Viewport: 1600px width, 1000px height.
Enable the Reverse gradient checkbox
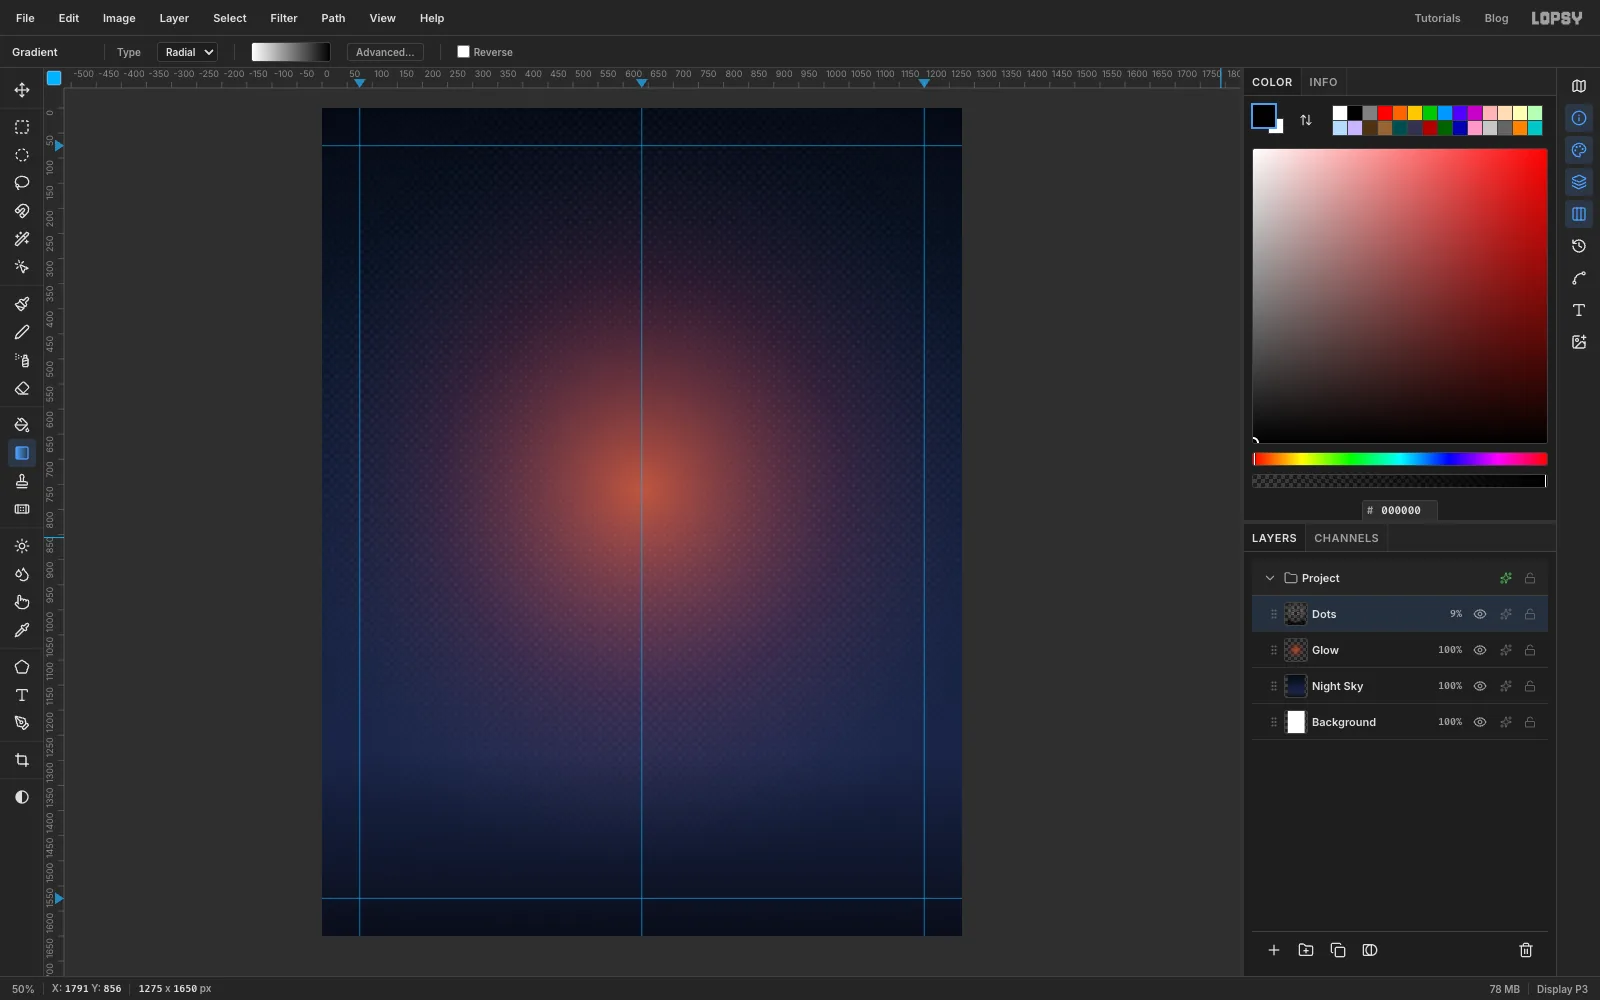click(463, 52)
